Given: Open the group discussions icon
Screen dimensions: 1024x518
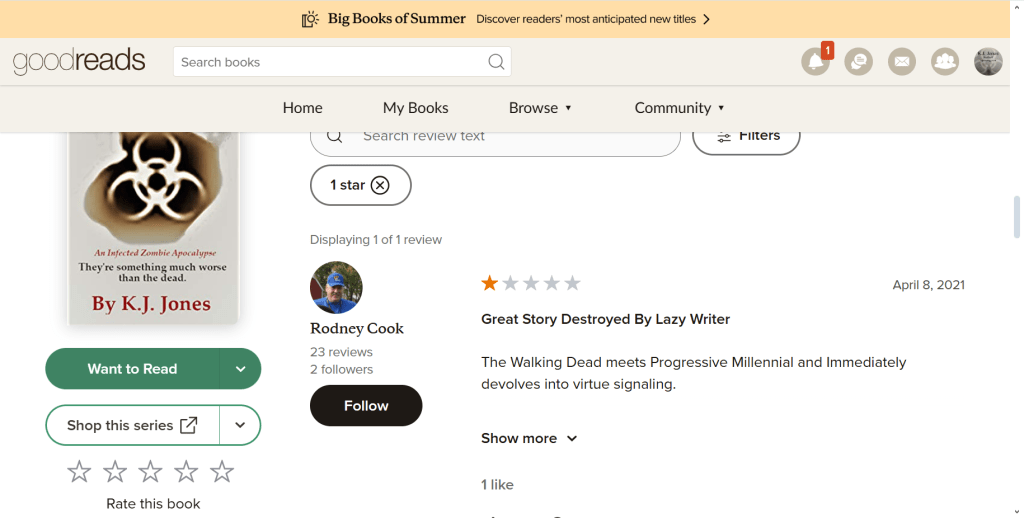Looking at the screenshot, I should (858, 62).
